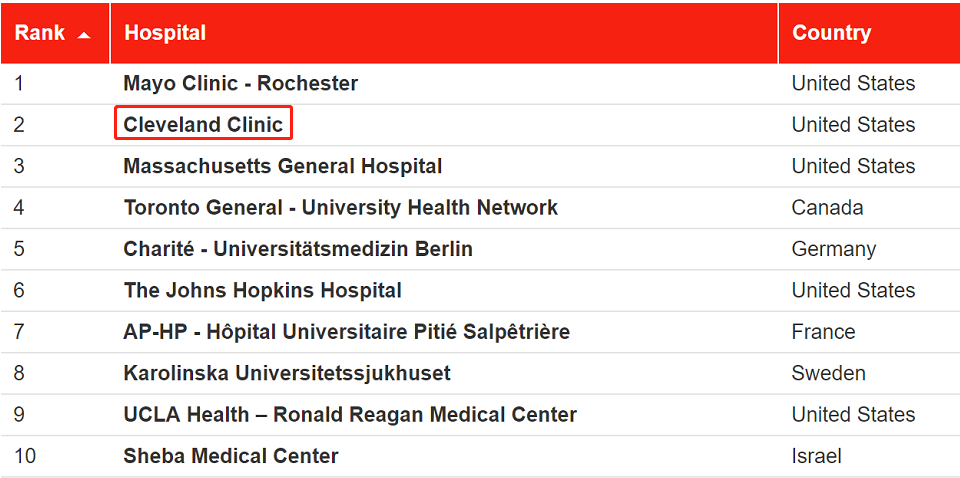The image size is (960, 478).
Task: Open Karolinska Universitetssjukhuset entry
Action: [287, 373]
